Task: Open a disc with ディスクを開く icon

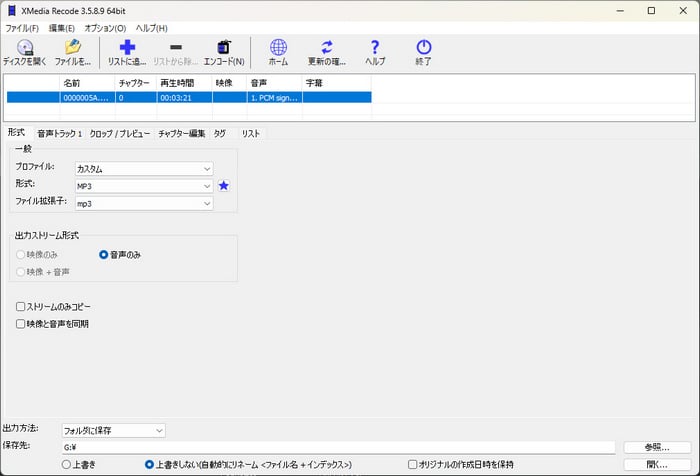Action: 25,53
